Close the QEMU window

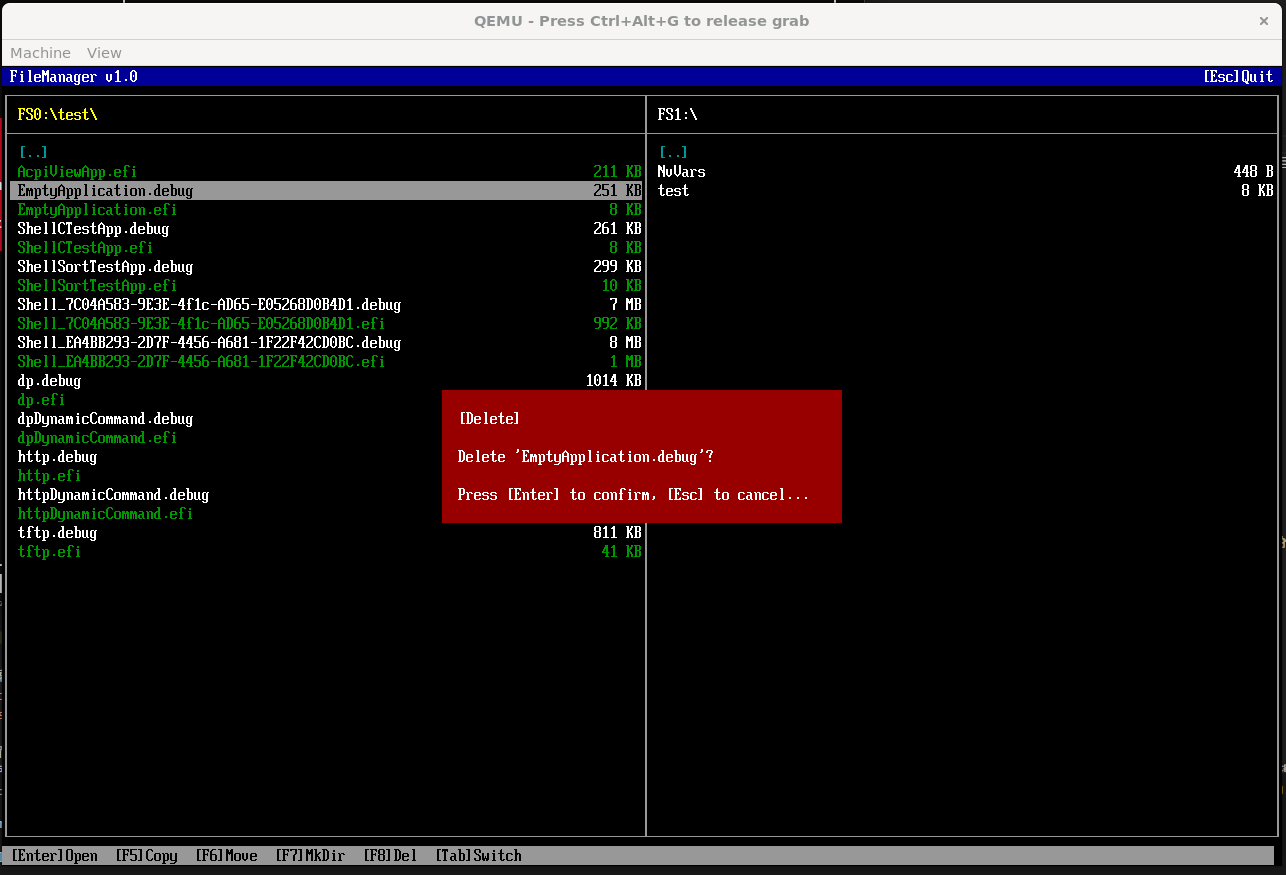[1264, 21]
